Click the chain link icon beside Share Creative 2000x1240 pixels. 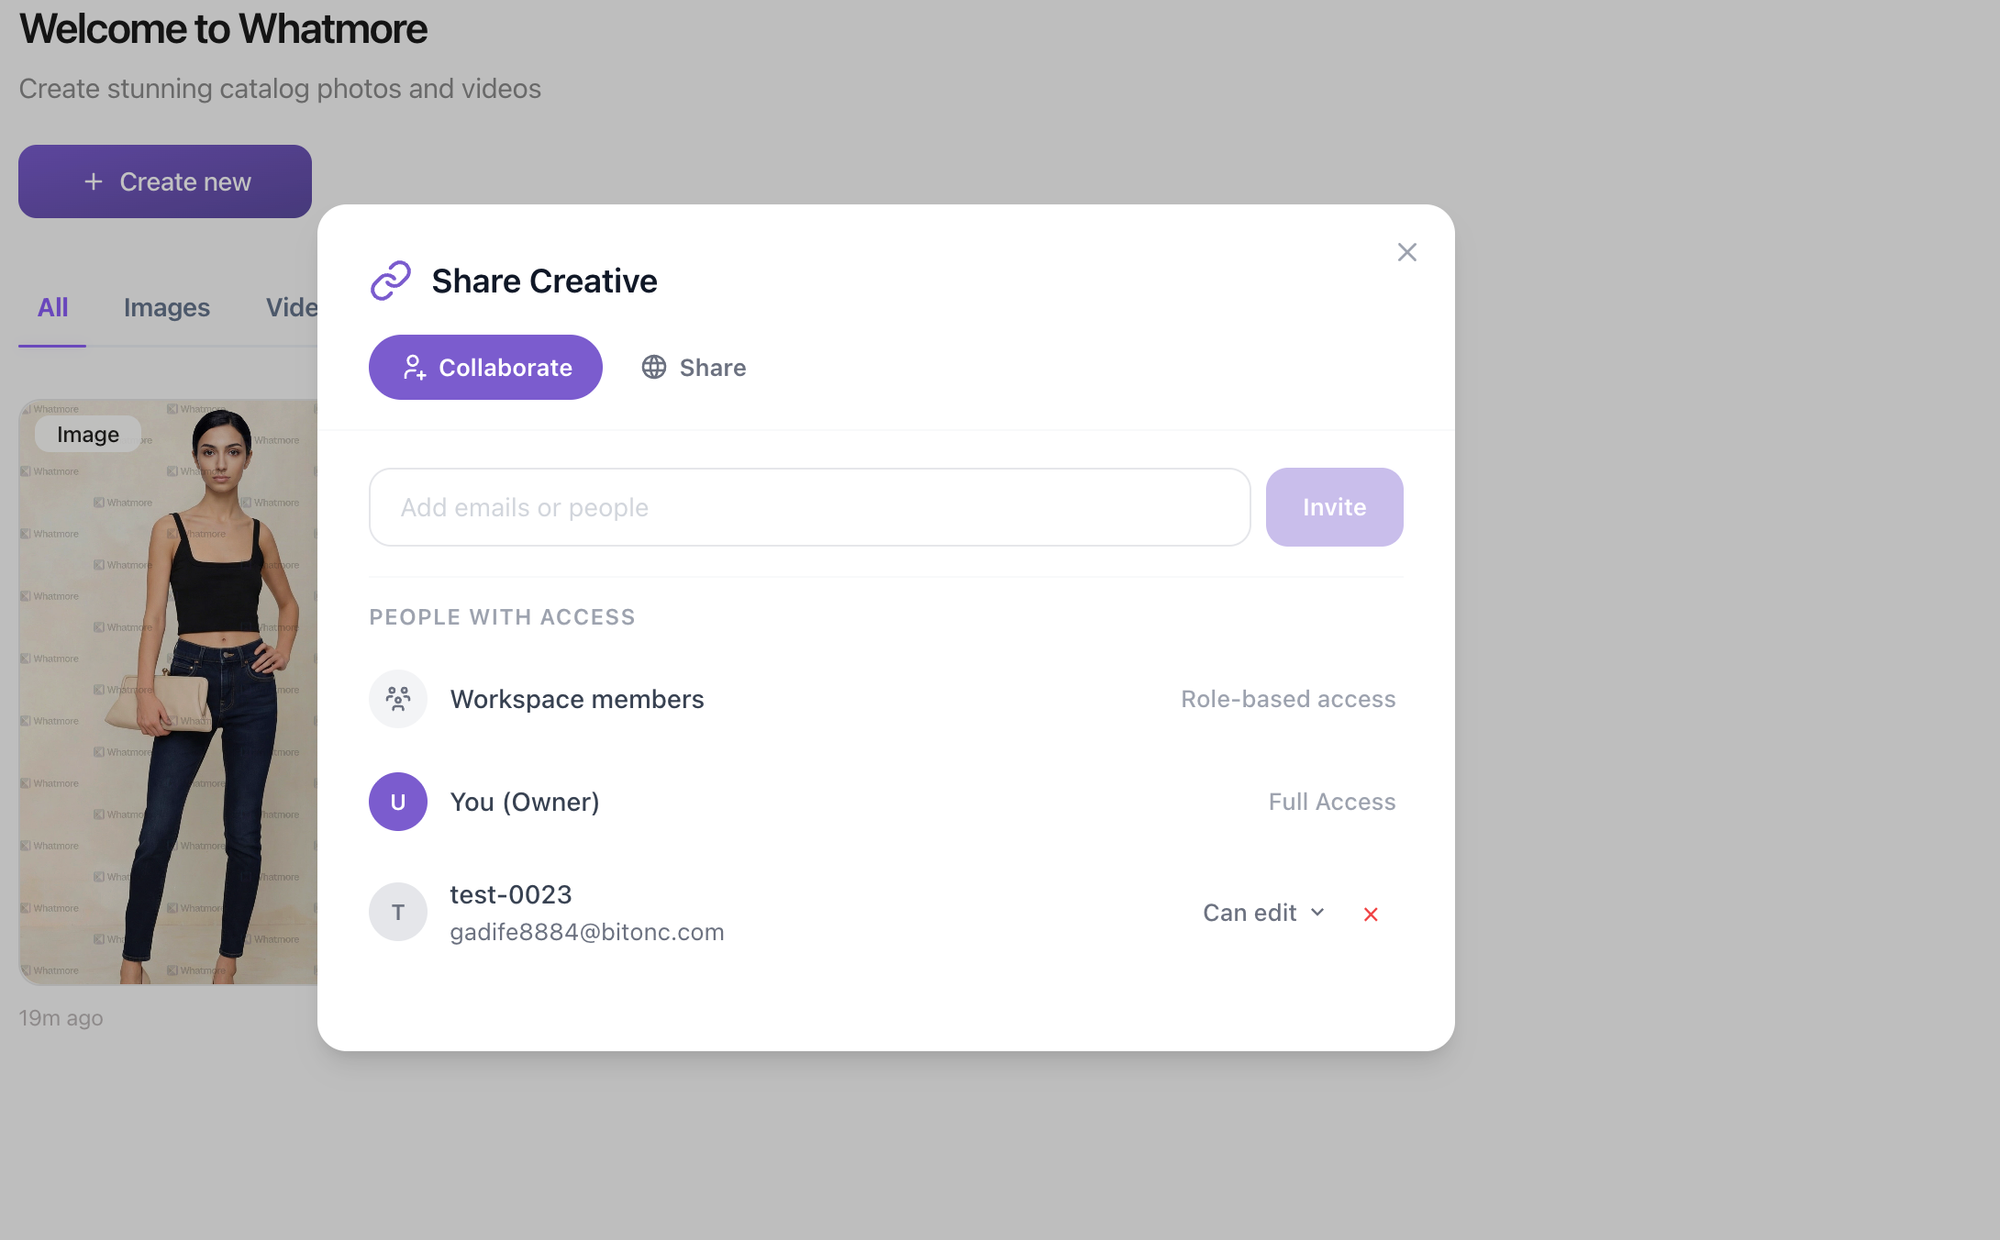coord(391,281)
